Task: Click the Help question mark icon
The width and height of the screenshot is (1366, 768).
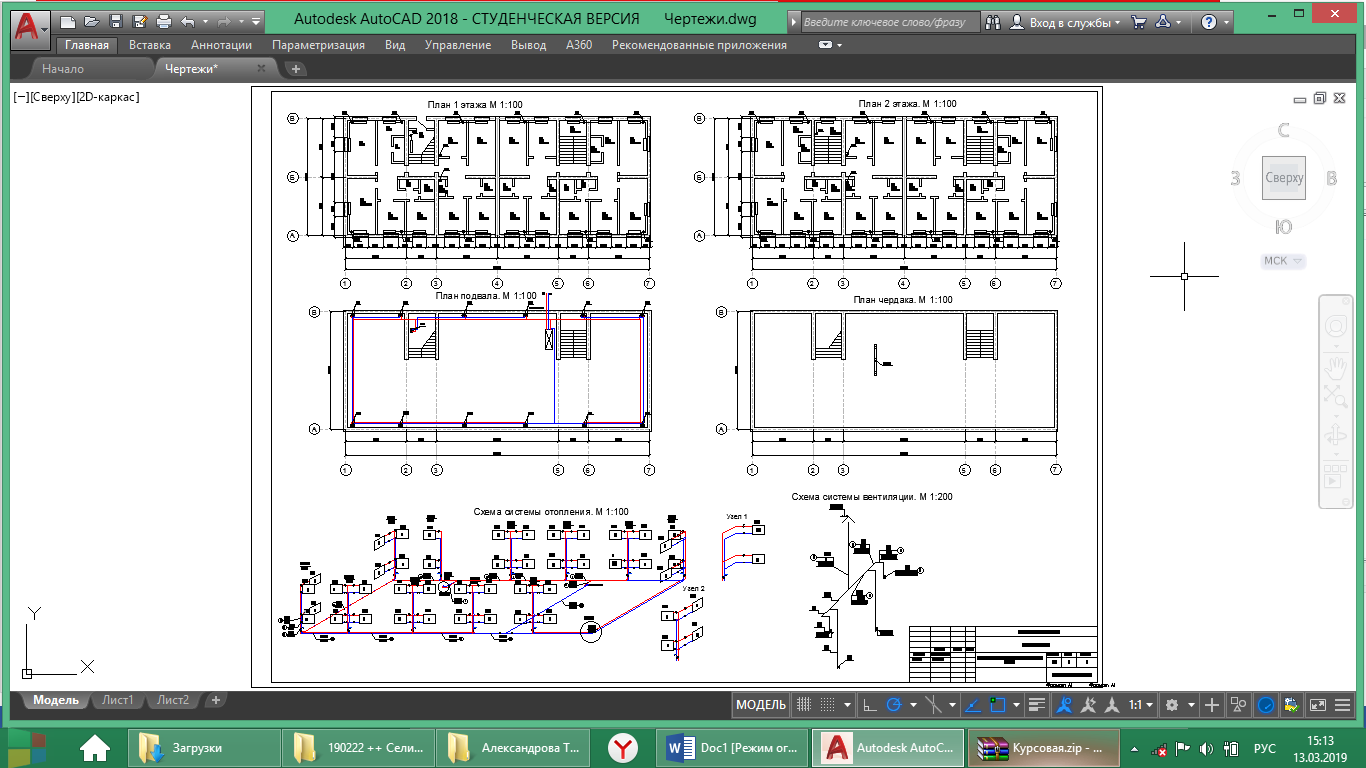Action: (1209, 21)
